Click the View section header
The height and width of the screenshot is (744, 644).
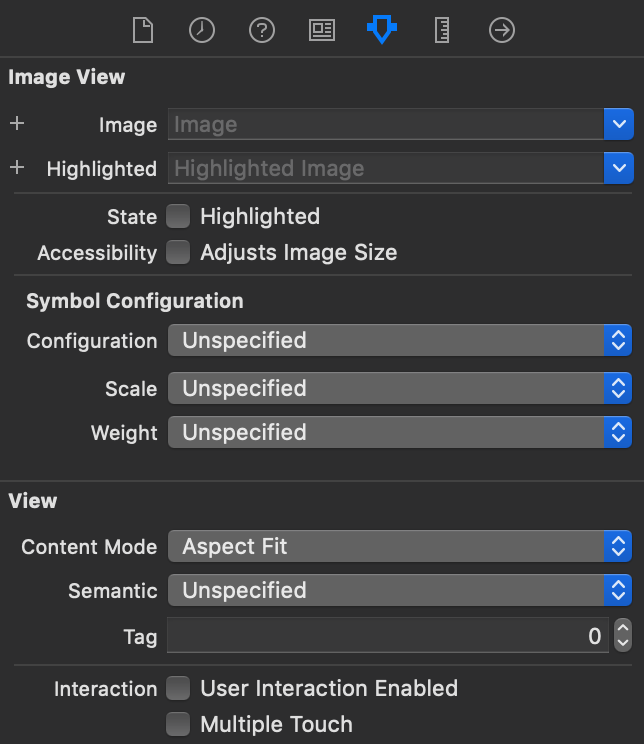click(x=33, y=501)
